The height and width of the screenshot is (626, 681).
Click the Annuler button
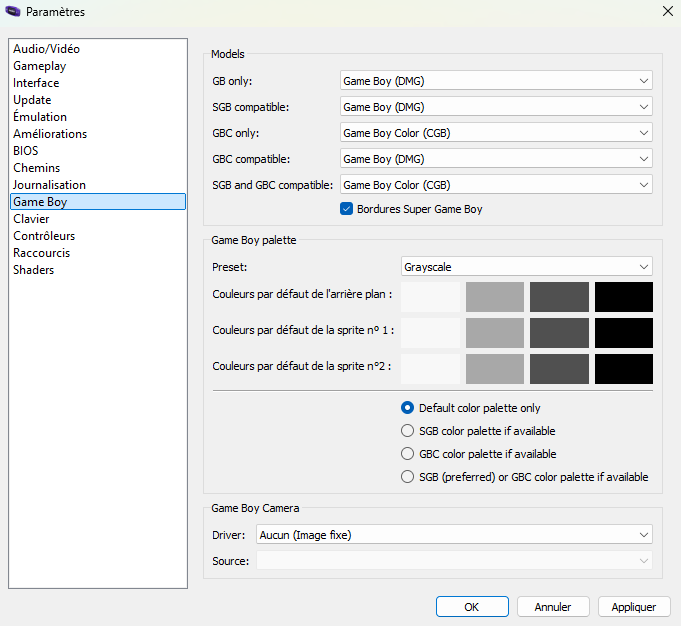pos(553,607)
